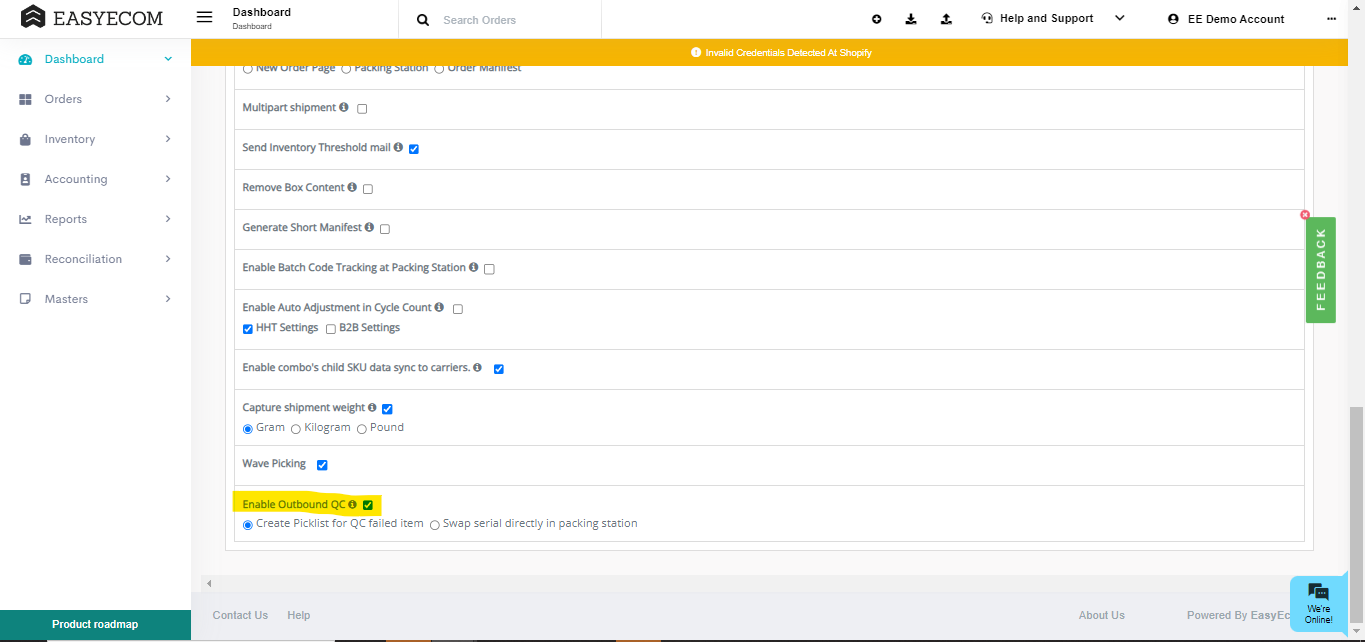This screenshot has height=642, width=1365.
Task: Open the We're Online chat widget
Action: [1318, 603]
